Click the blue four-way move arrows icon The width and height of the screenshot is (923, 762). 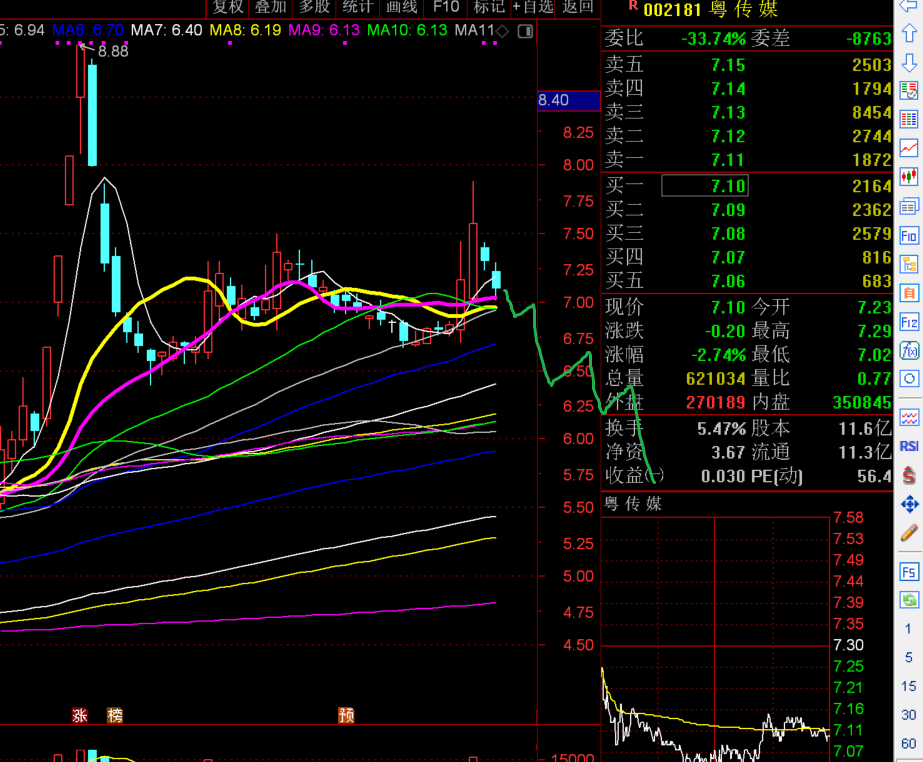point(909,504)
